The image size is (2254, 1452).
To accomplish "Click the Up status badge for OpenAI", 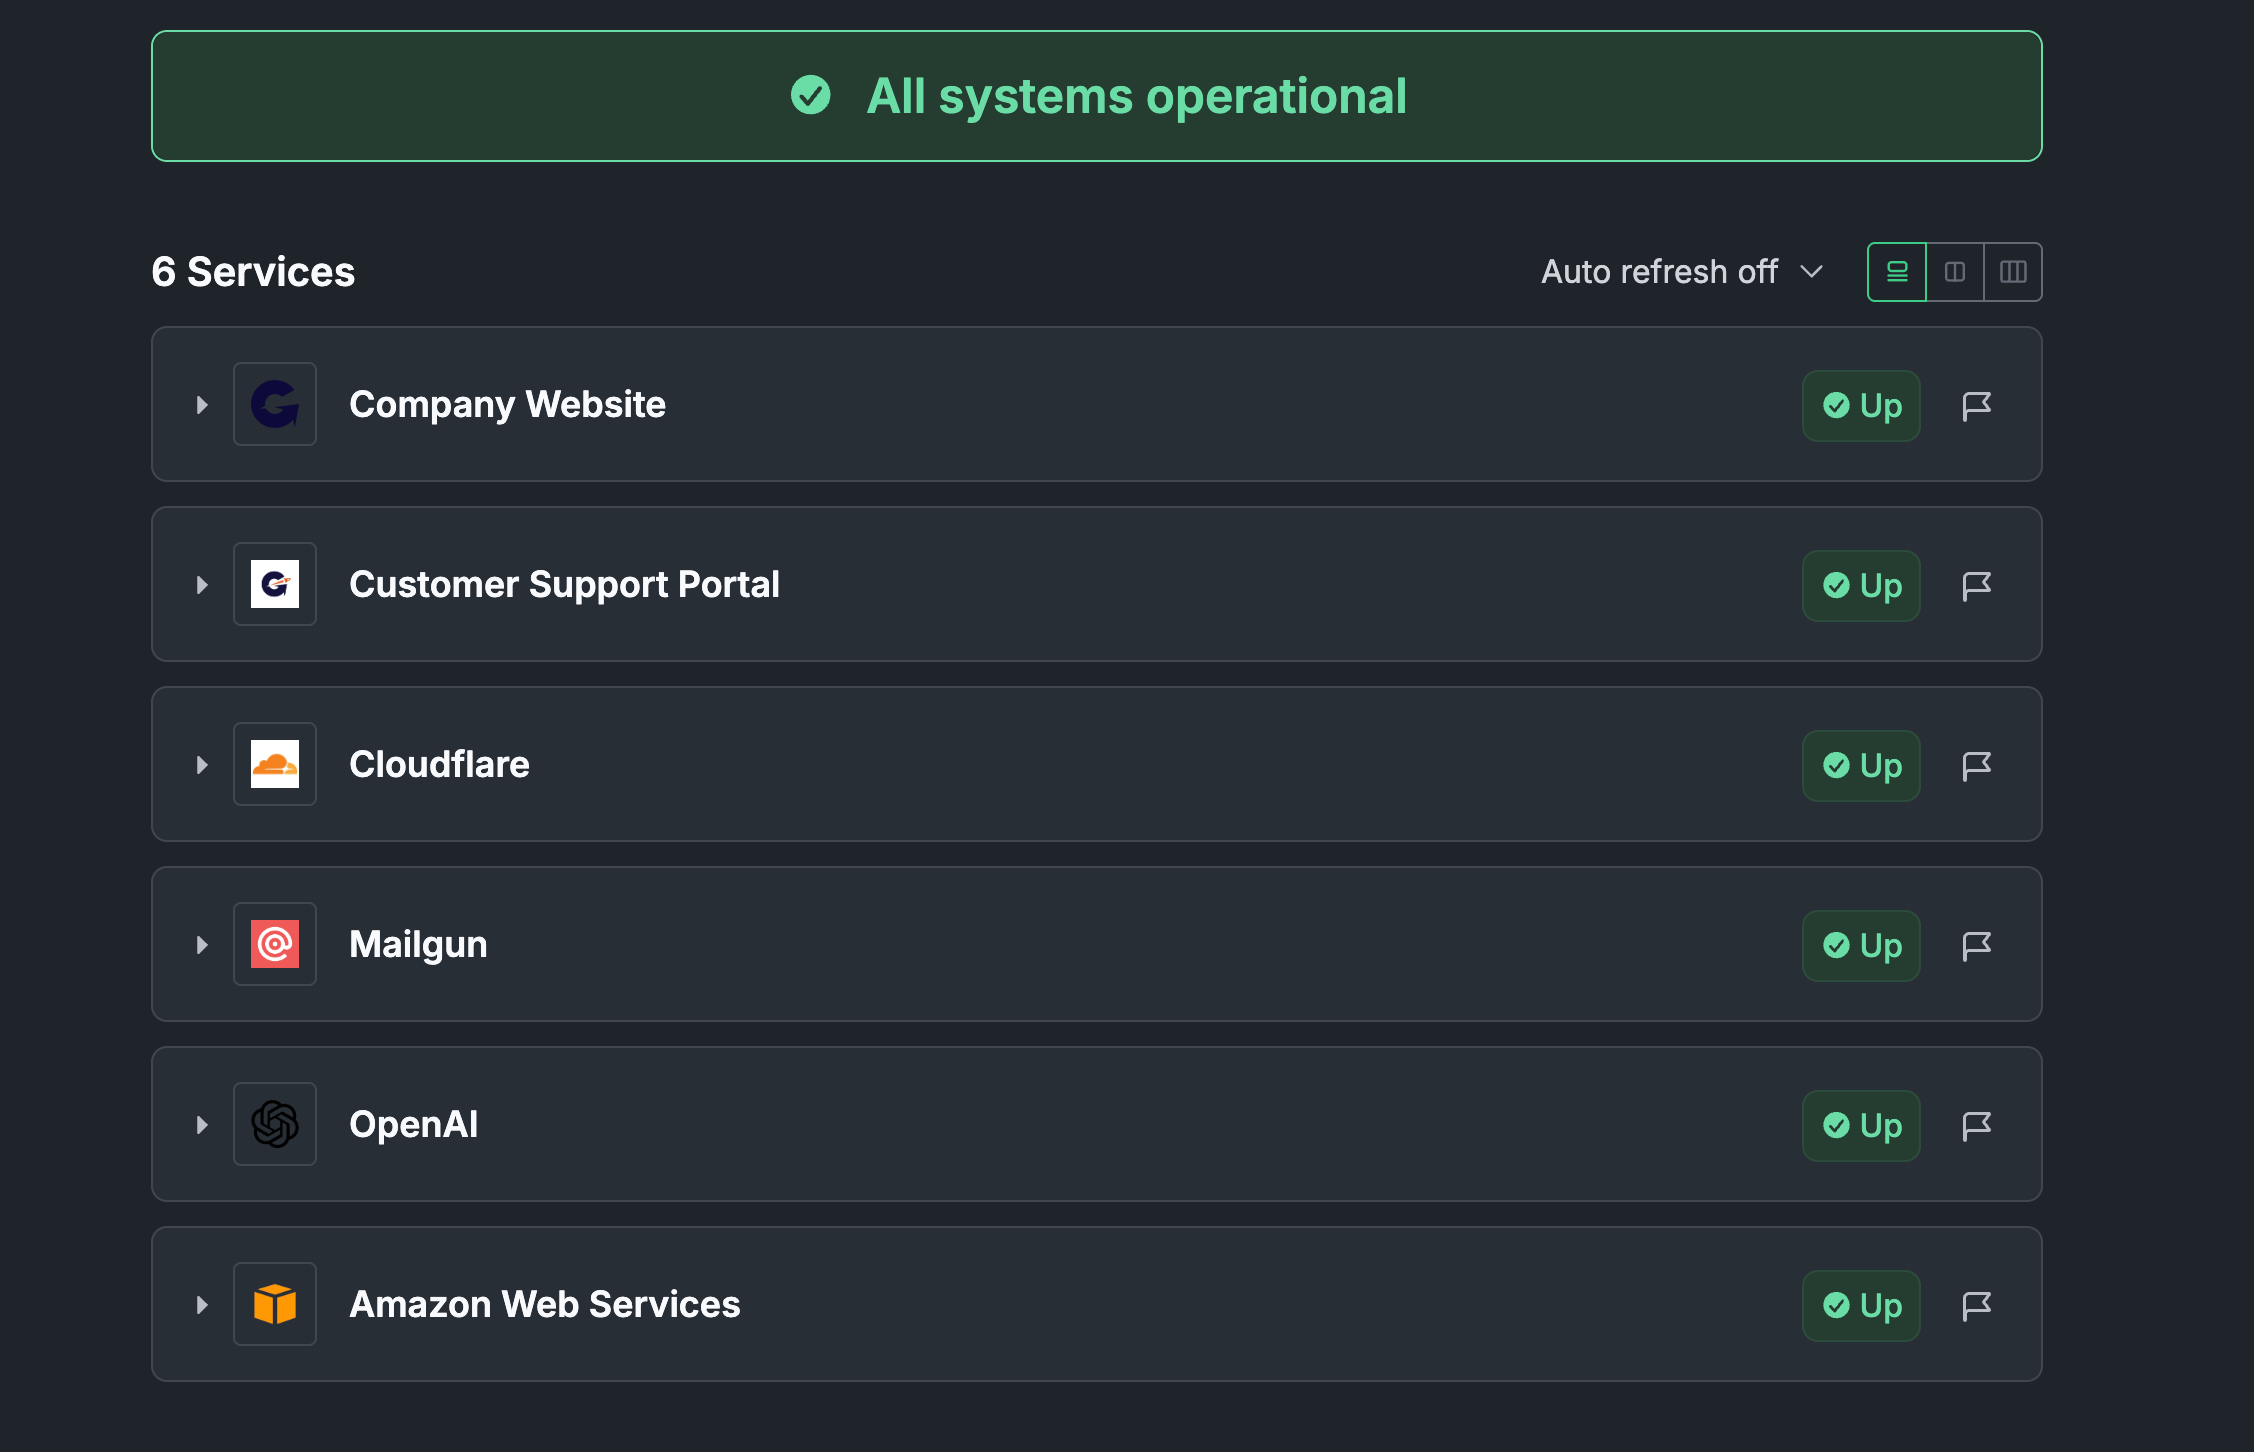I will click(x=1861, y=1126).
